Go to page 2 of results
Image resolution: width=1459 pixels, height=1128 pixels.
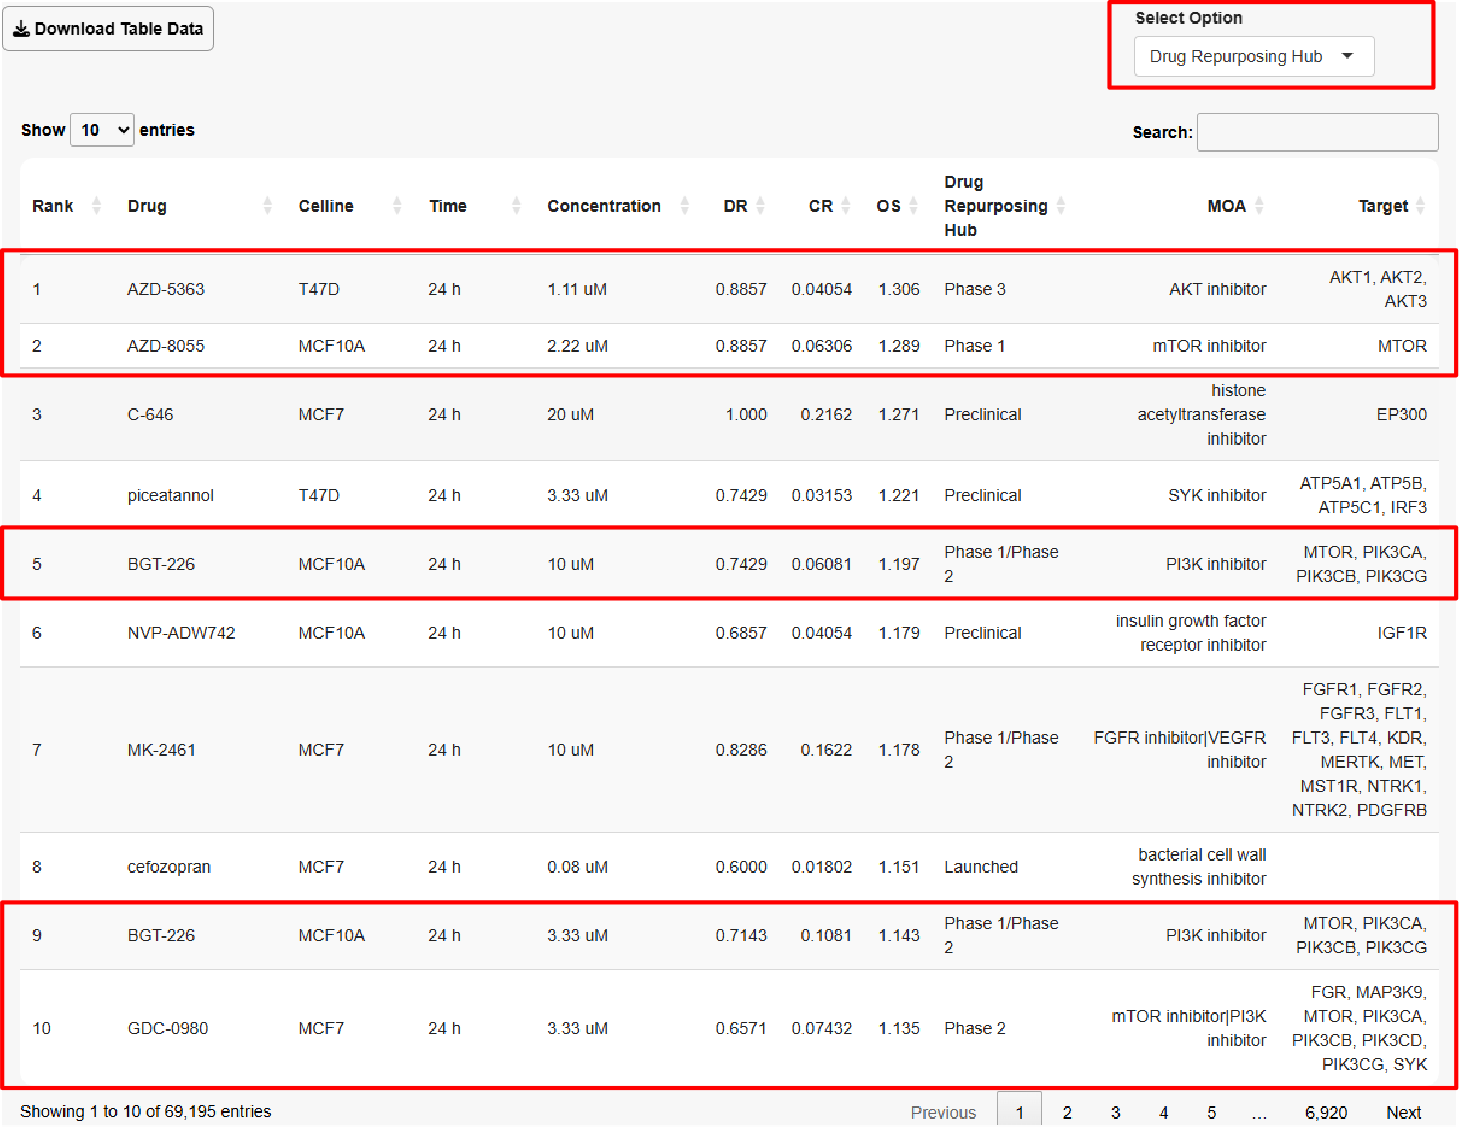point(1067,1112)
